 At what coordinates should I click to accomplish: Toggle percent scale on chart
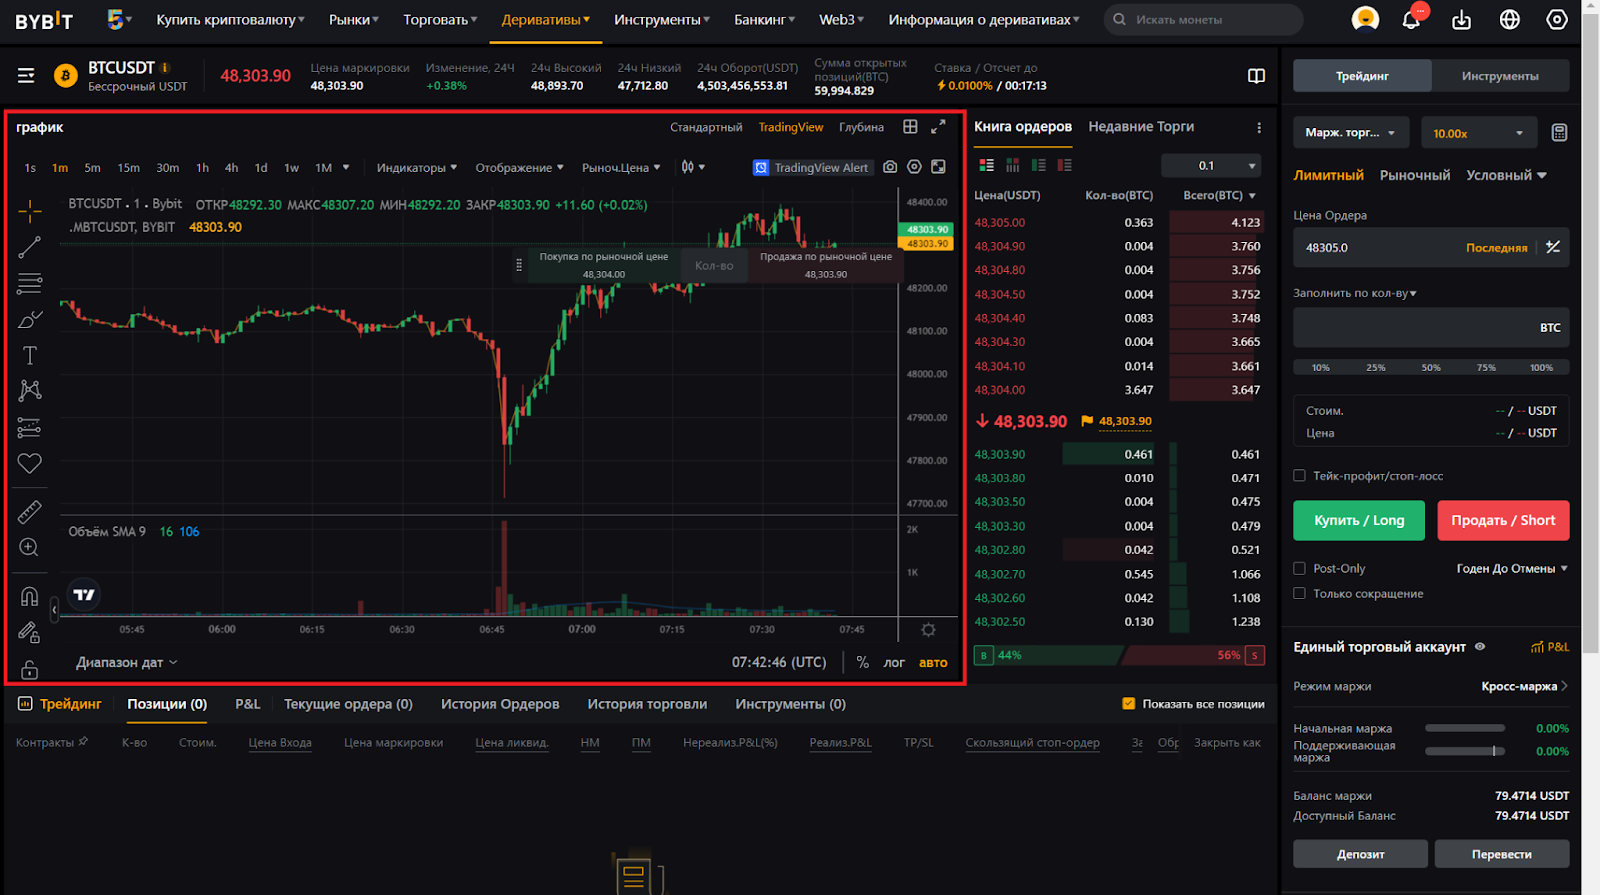tap(862, 662)
